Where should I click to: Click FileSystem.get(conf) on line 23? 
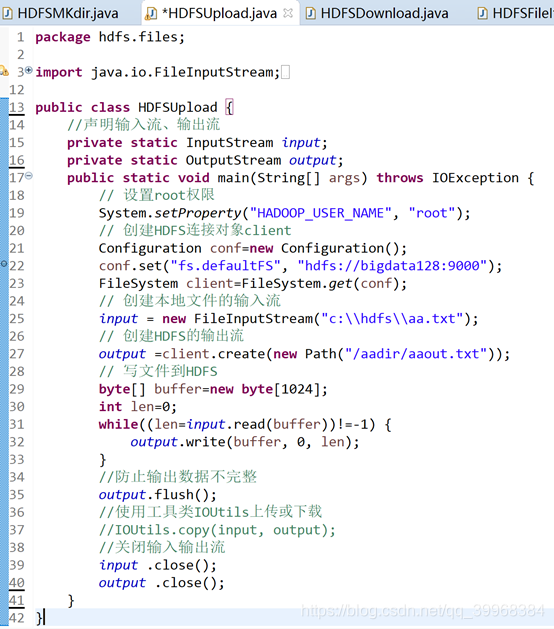click(320, 284)
